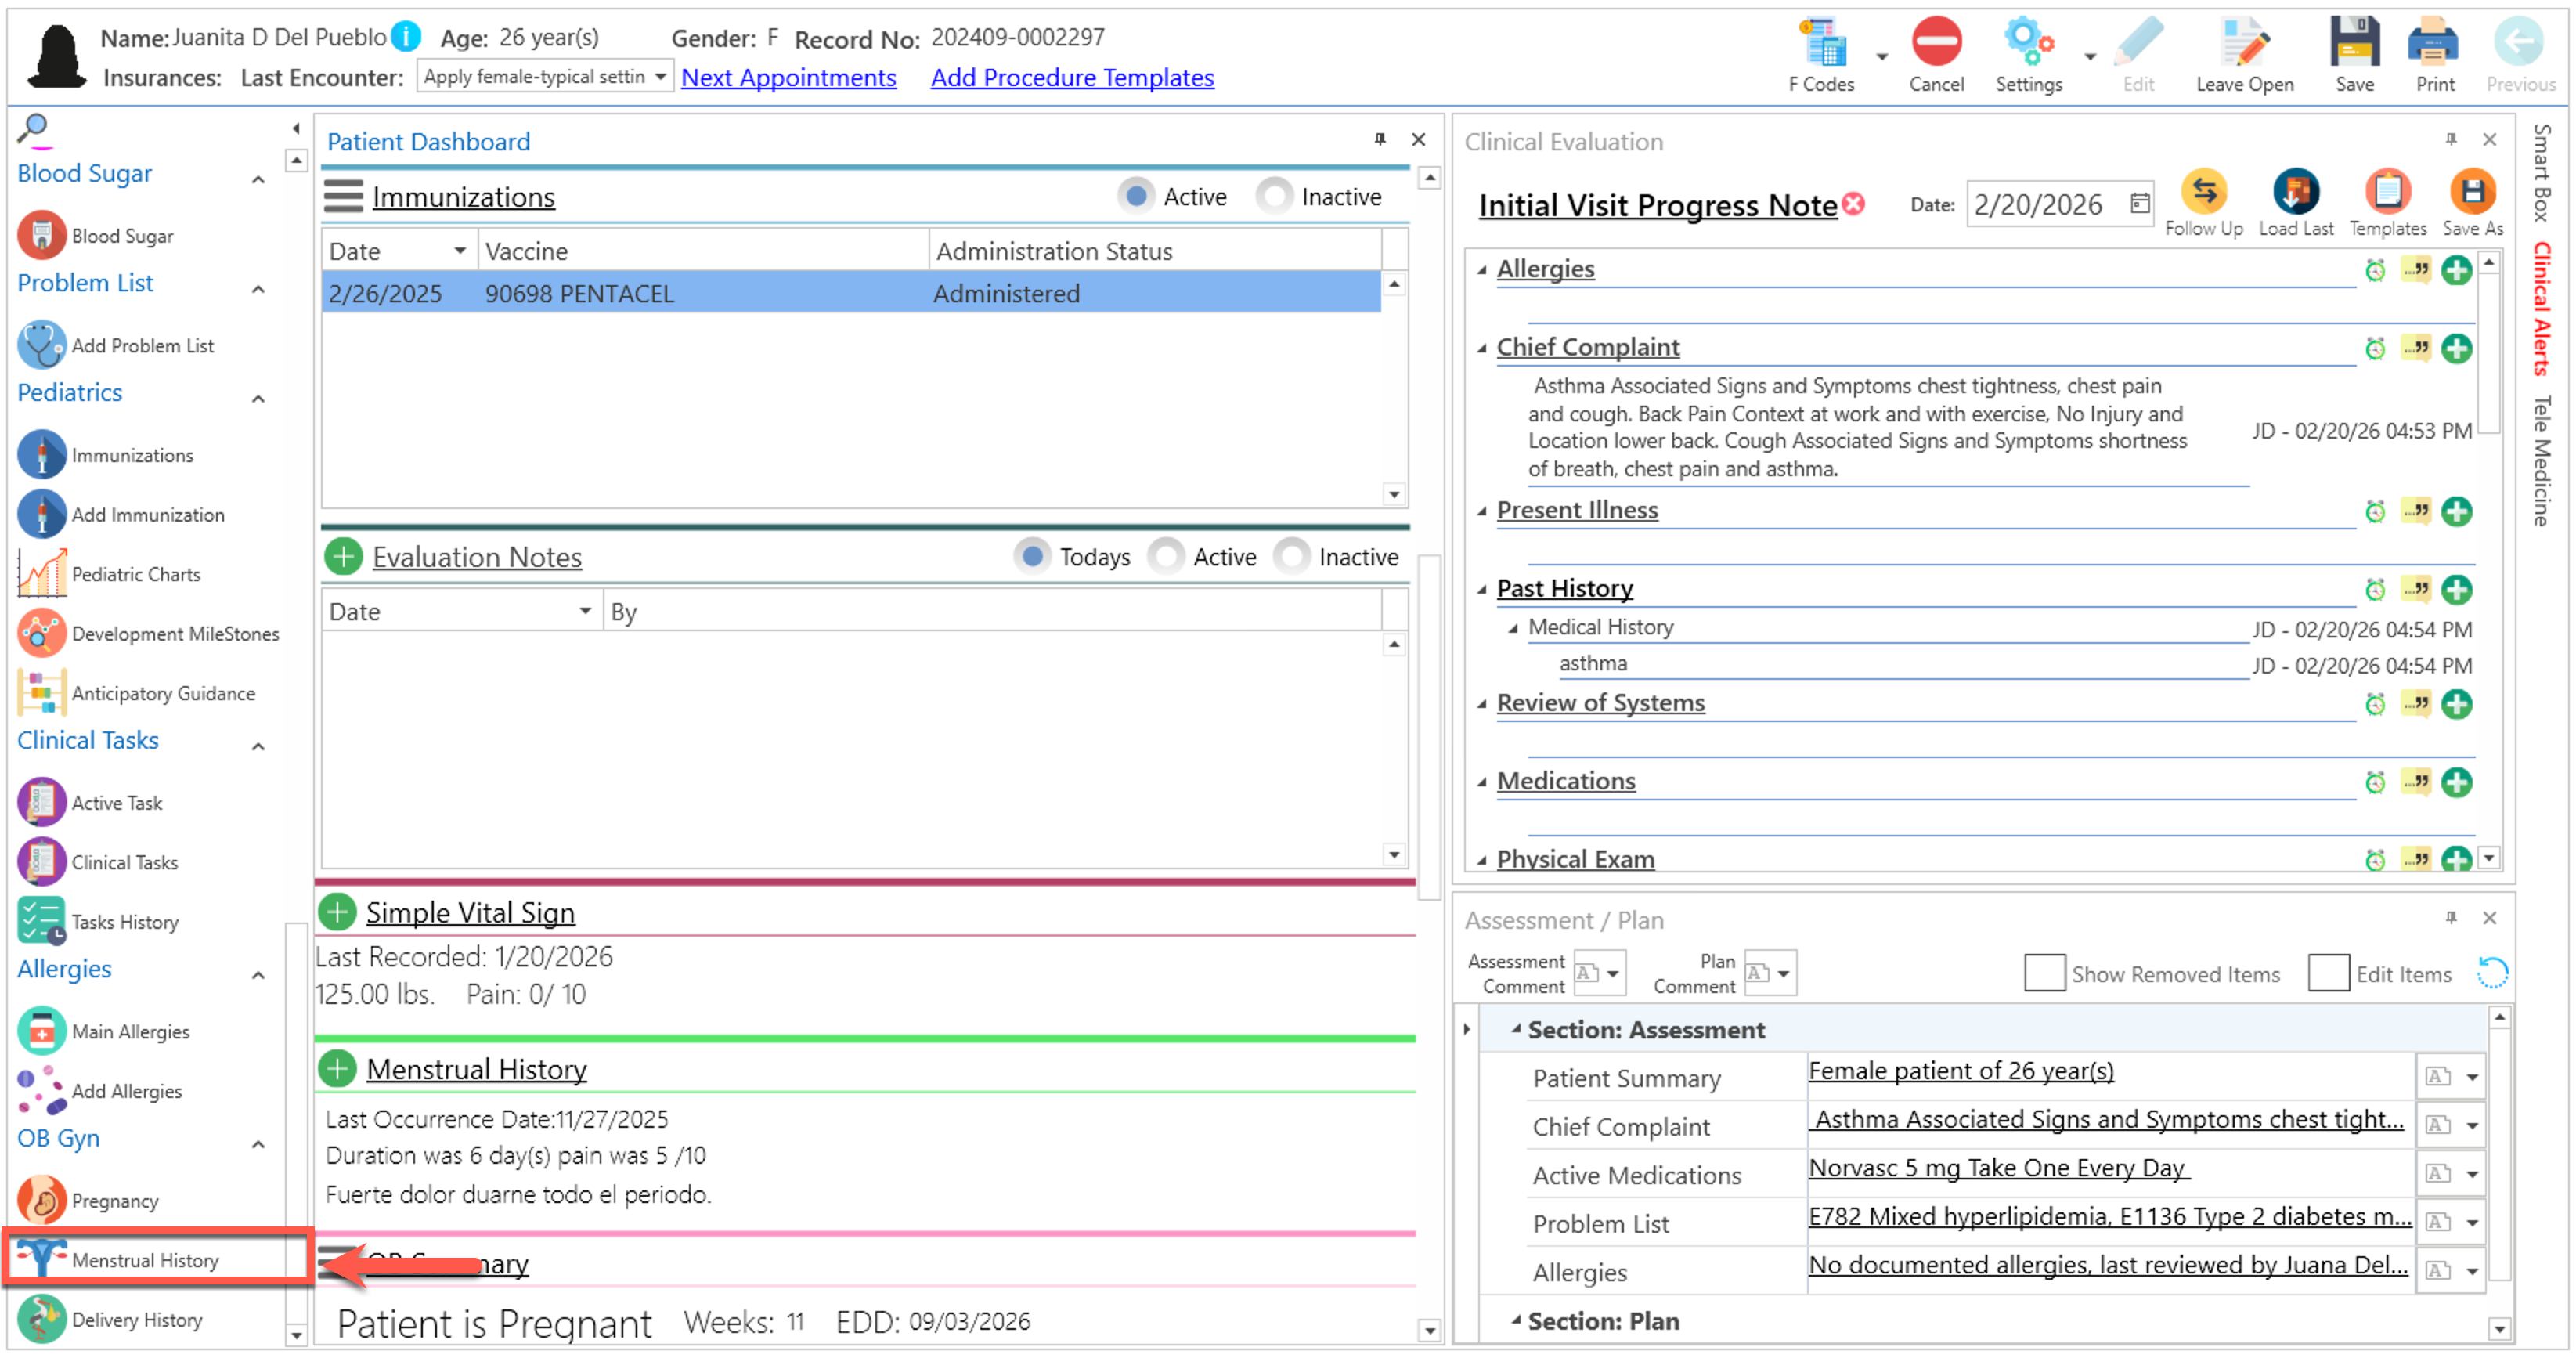Open the Smart Box side tab
This screenshot has width=2576, height=1358.
click(2540, 172)
